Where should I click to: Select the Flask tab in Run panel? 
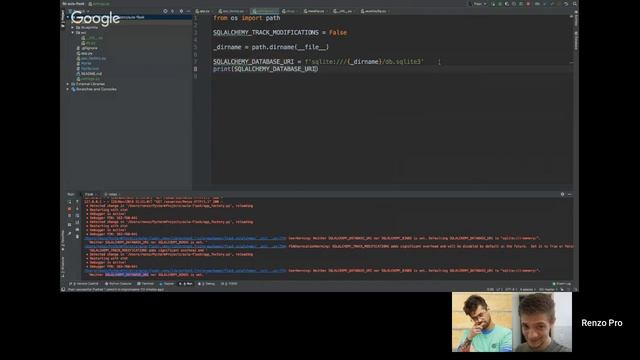pyautogui.click(x=89, y=194)
